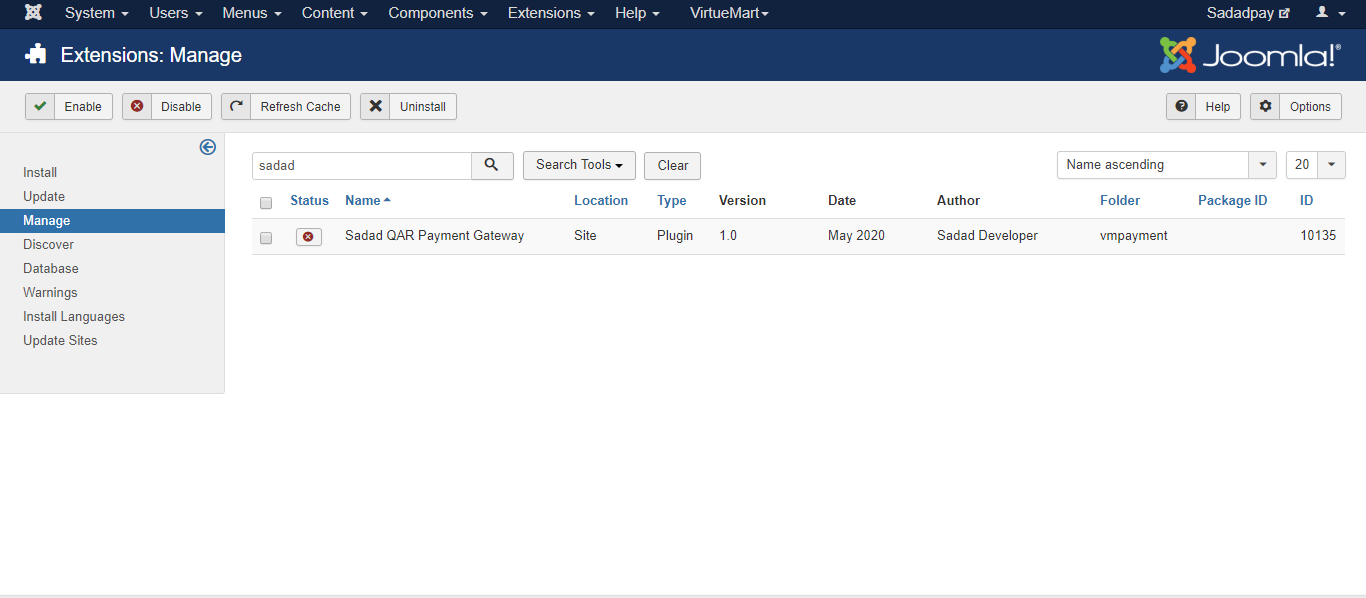Open the user account icon menu
Viewport: 1366px width, 598px height.
click(x=1330, y=13)
